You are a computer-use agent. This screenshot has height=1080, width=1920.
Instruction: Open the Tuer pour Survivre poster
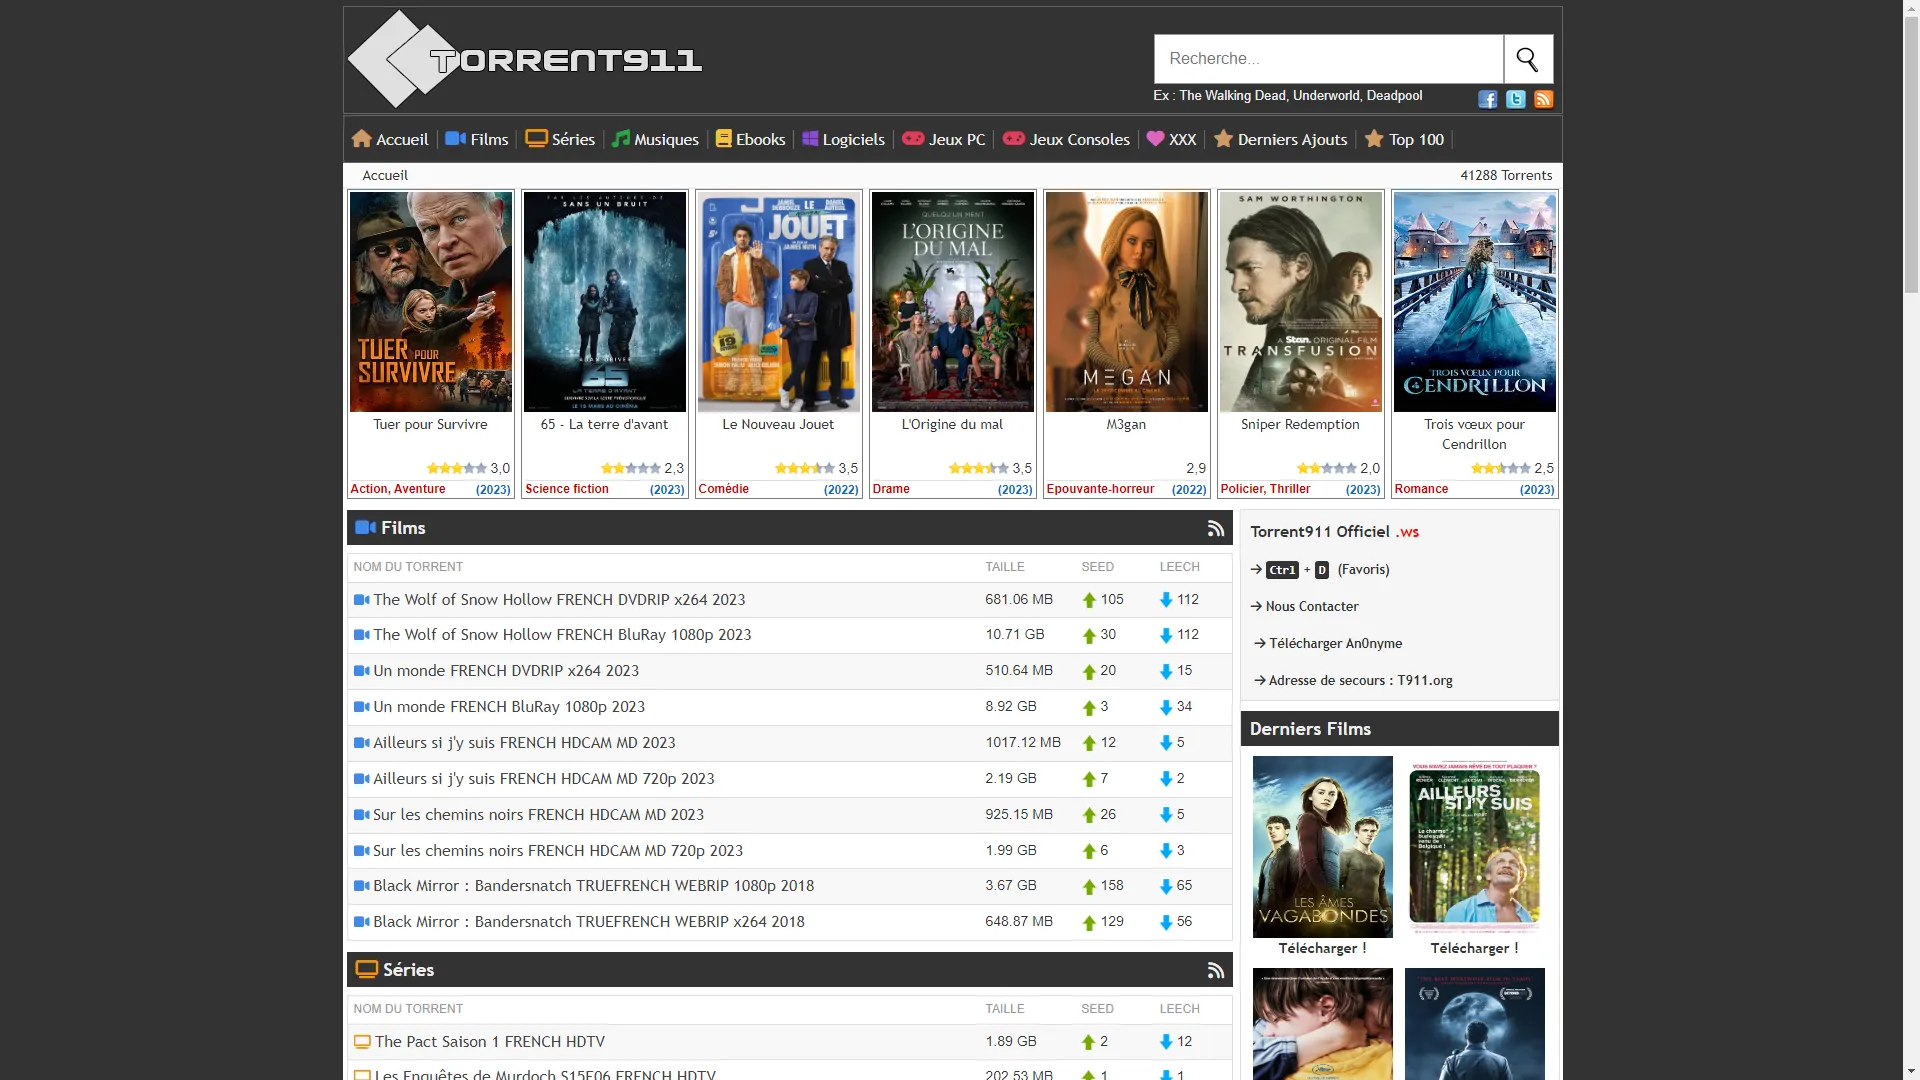pos(431,302)
